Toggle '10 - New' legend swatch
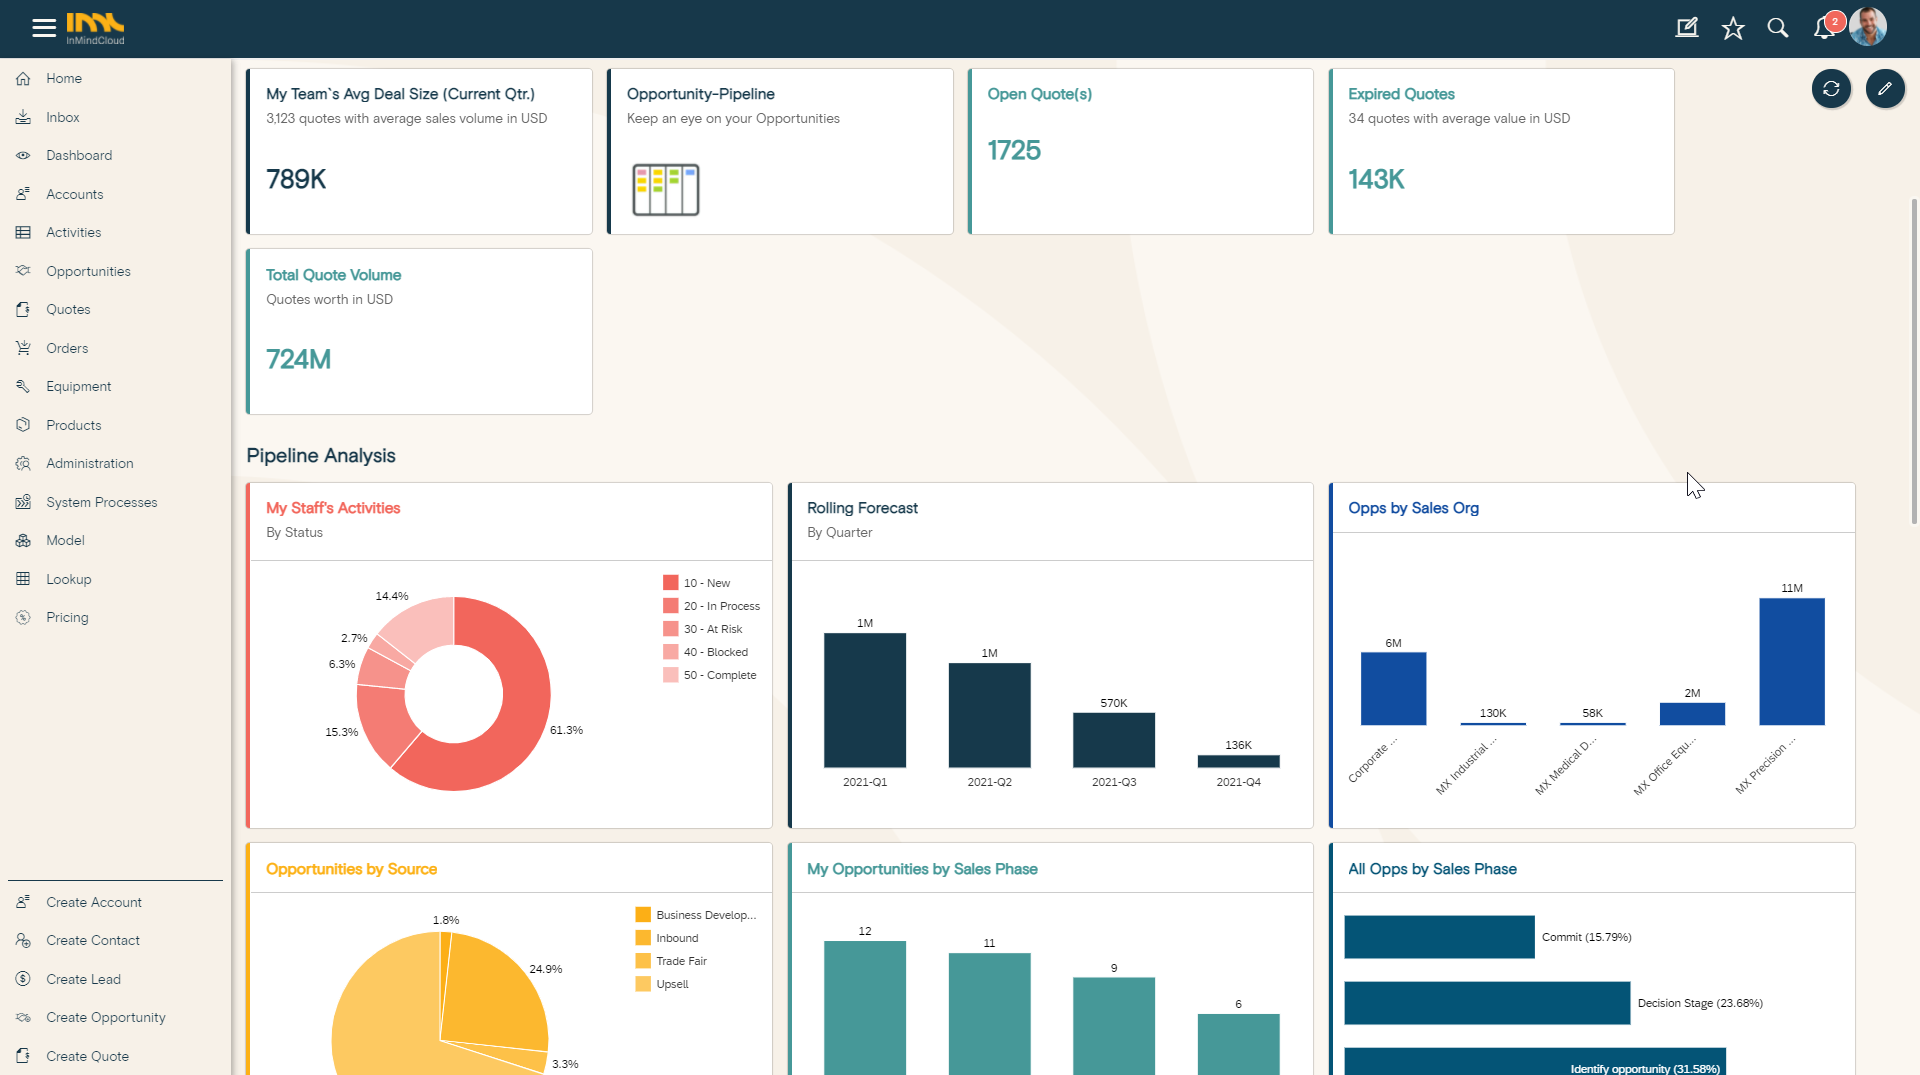1920x1075 pixels. click(671, 583)
